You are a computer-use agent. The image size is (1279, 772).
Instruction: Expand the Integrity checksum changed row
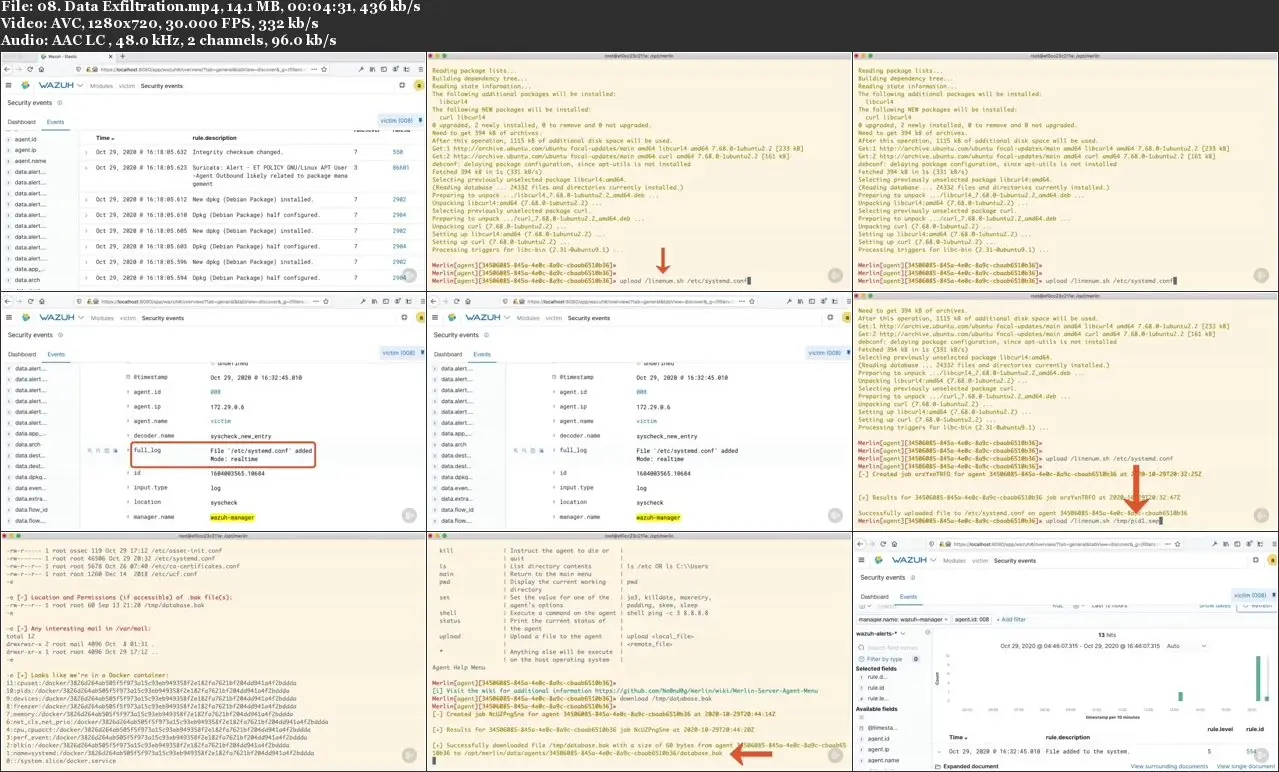tap(86, 152)
